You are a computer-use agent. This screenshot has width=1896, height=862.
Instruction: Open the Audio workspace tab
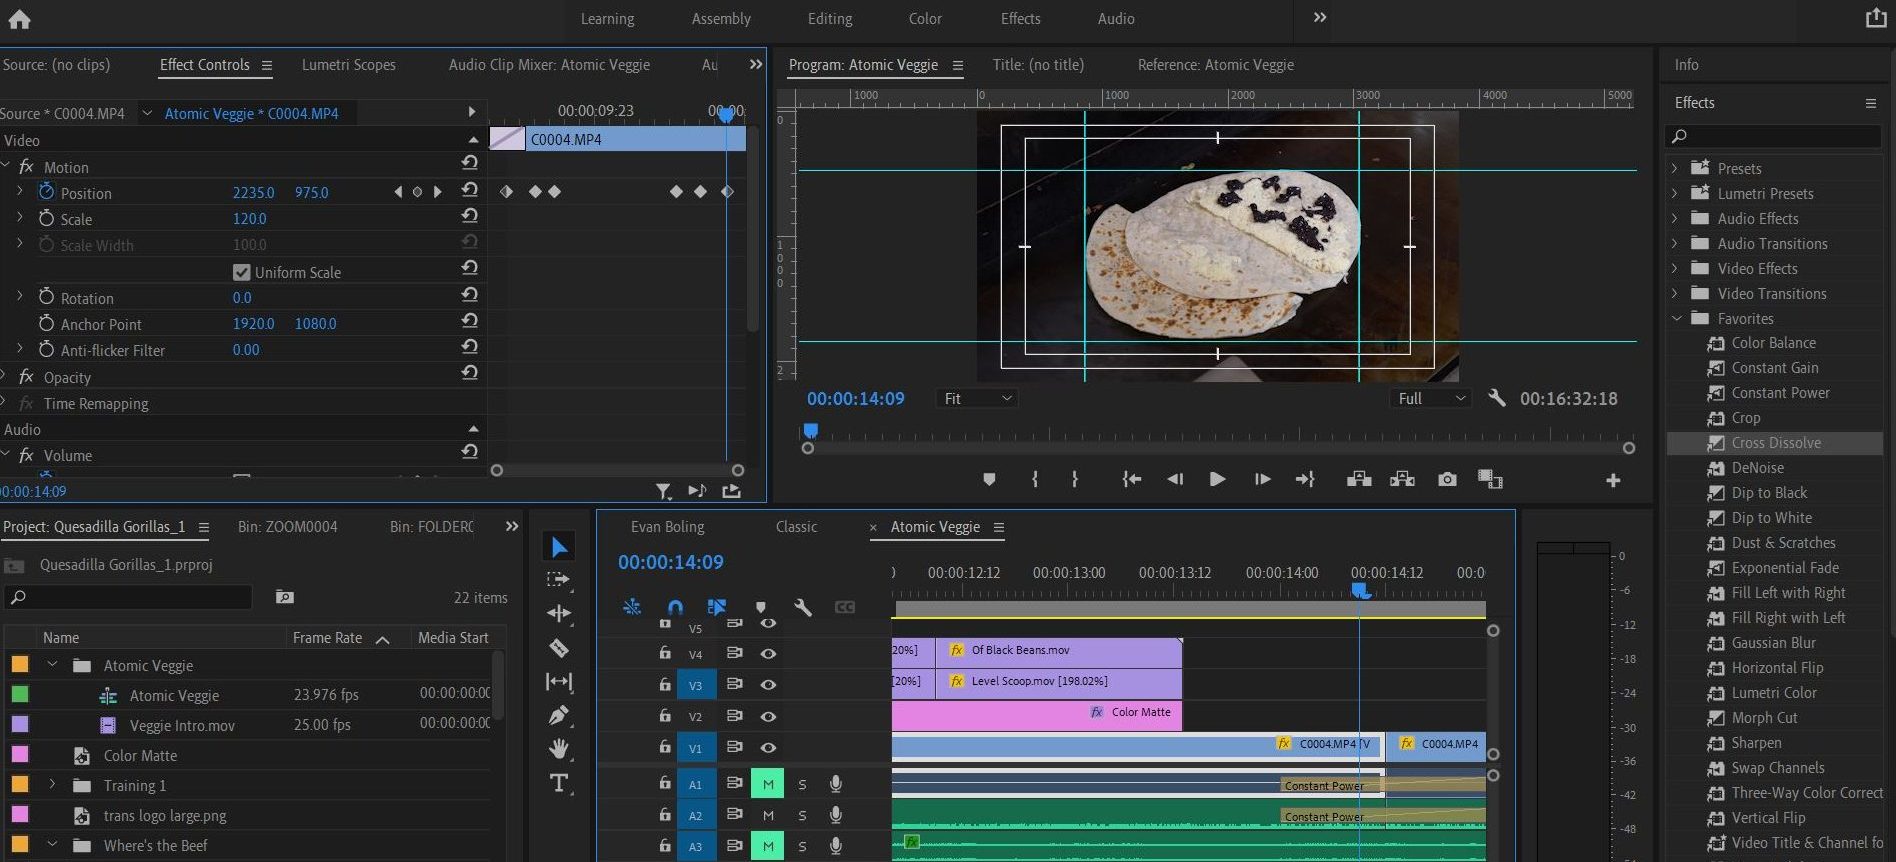[x=1116, y=18]
